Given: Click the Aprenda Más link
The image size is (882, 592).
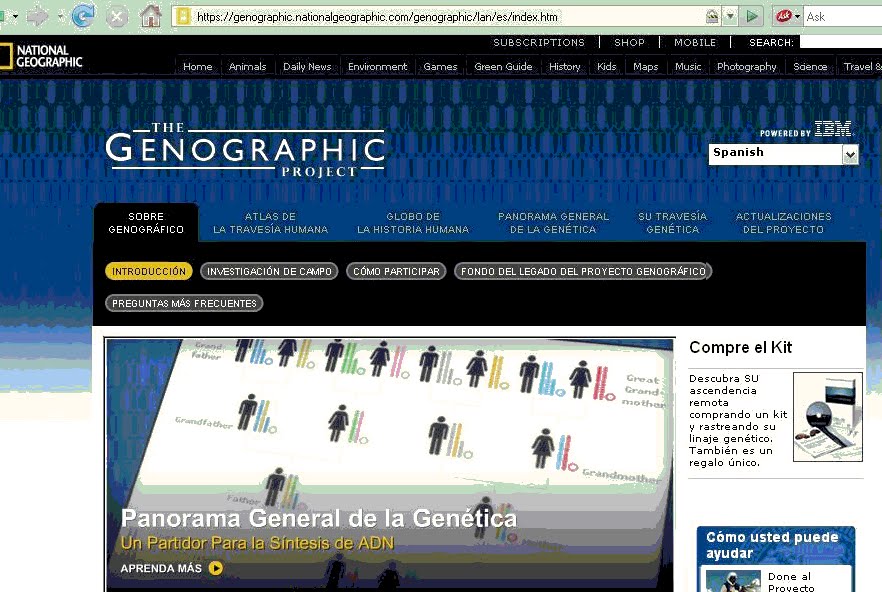Looking at the screenshot, I should pyautogui.click(x=161, y=568).
